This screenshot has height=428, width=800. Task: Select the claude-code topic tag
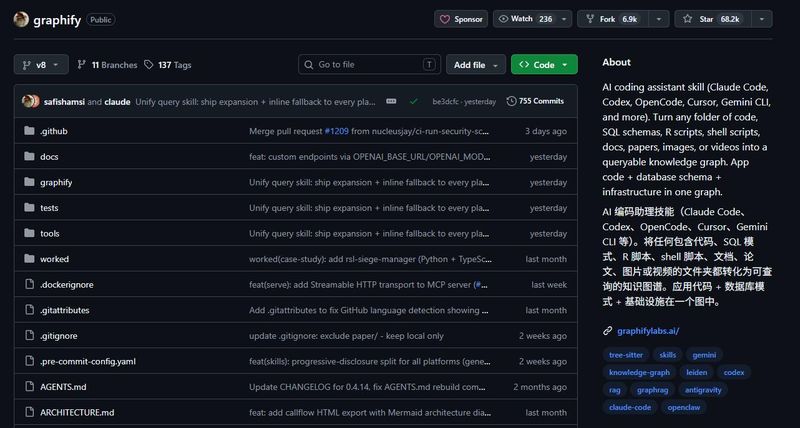coord(630,407)
